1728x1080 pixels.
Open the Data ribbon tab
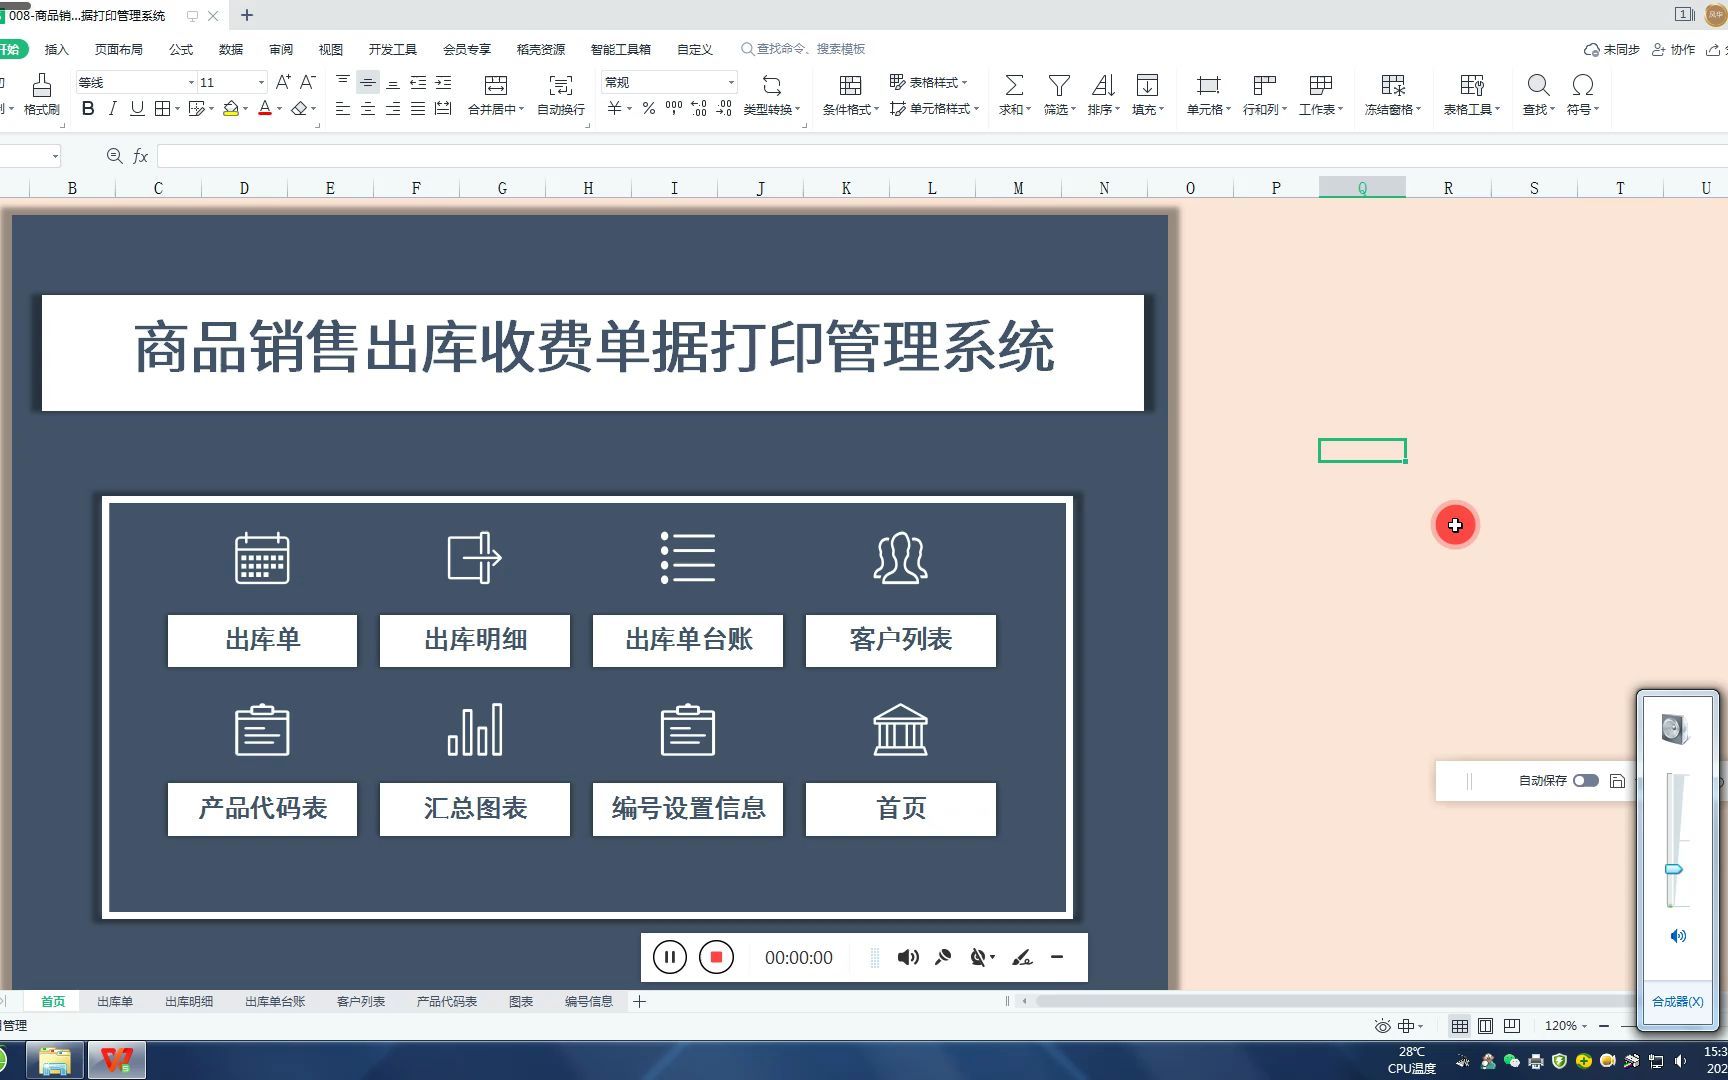point(231,49)
